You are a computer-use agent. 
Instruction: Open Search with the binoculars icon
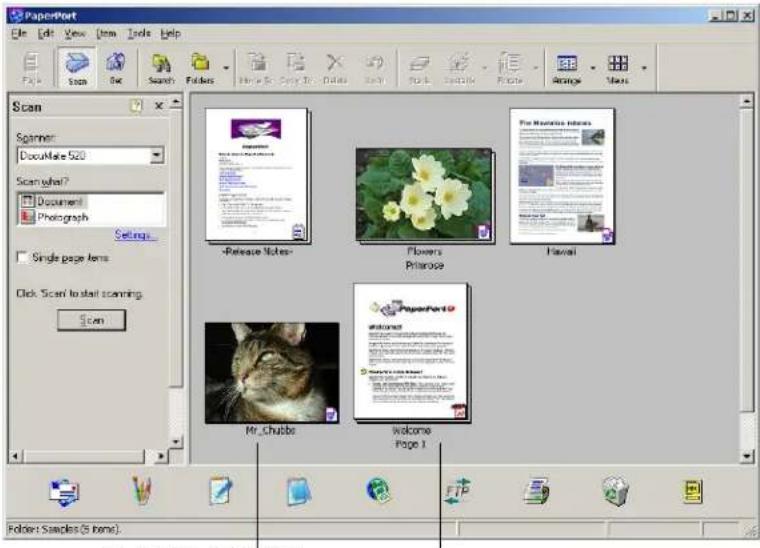tap(161, 68)
